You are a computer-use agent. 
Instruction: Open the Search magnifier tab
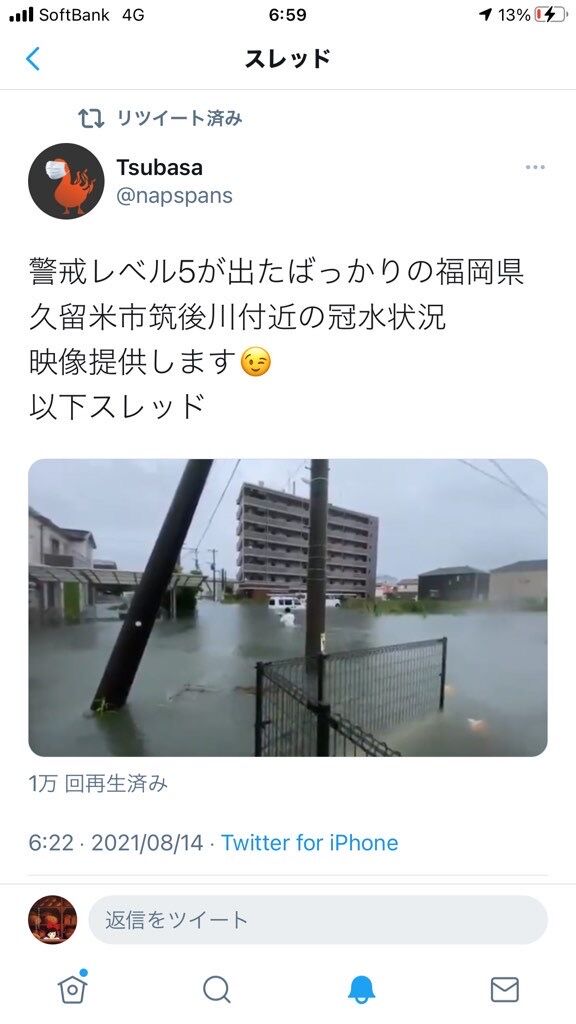216,989
